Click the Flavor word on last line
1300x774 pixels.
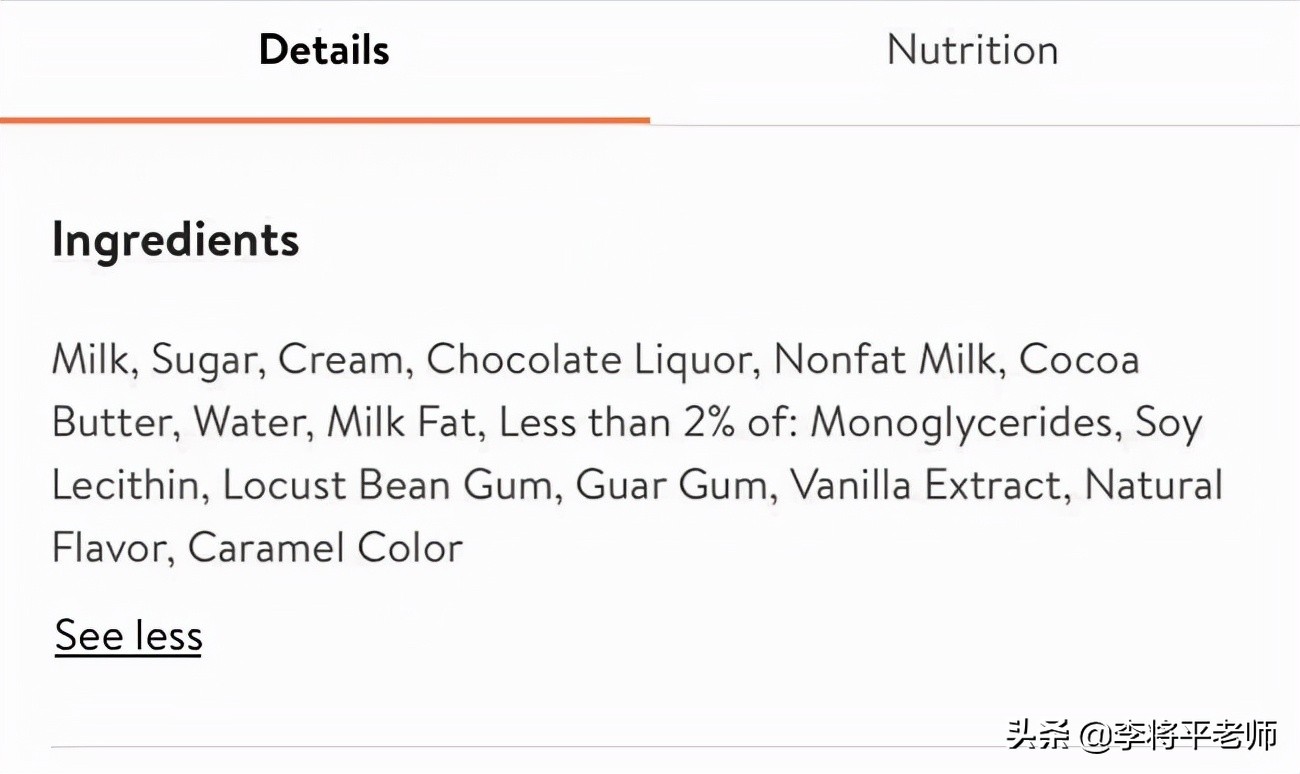point(110,548)
